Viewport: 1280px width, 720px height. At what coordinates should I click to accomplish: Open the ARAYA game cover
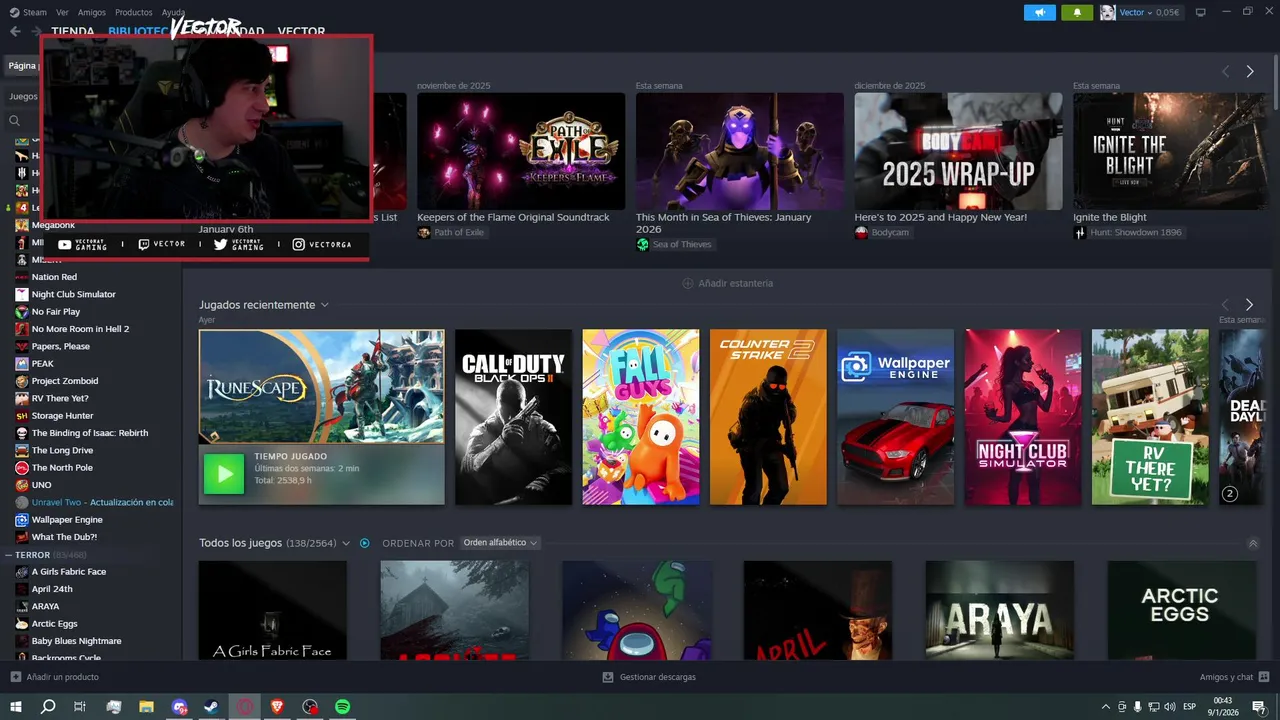(1000, 610)
